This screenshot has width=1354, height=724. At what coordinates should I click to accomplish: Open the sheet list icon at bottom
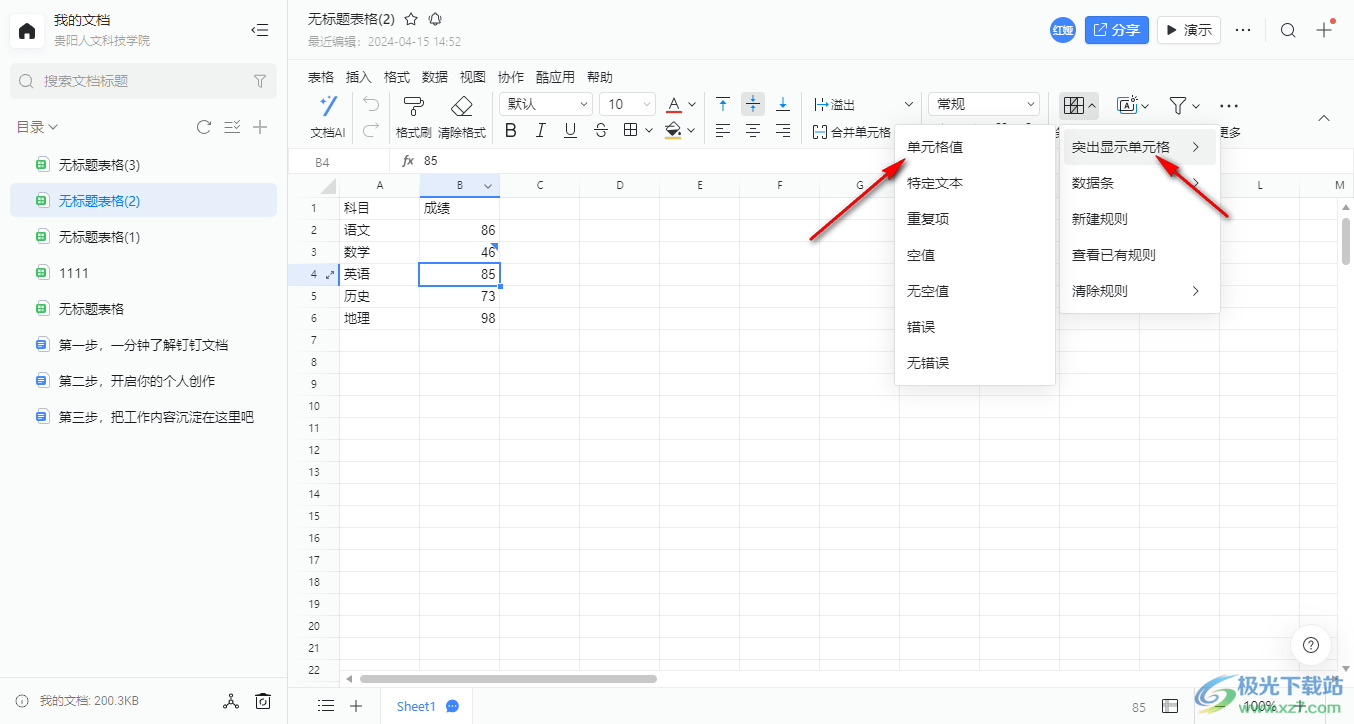click(326, 706)
